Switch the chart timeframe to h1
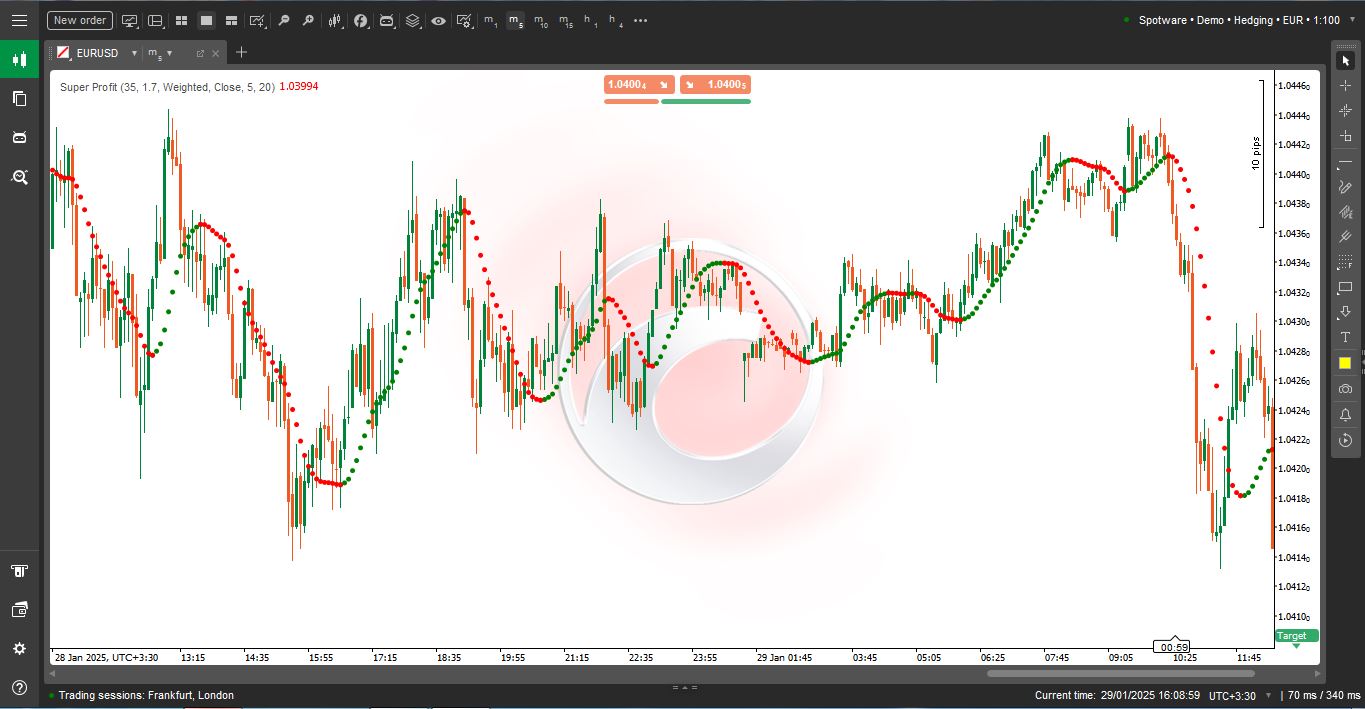1365x709 pixels. pyautogui.click(x=590, y=20)
